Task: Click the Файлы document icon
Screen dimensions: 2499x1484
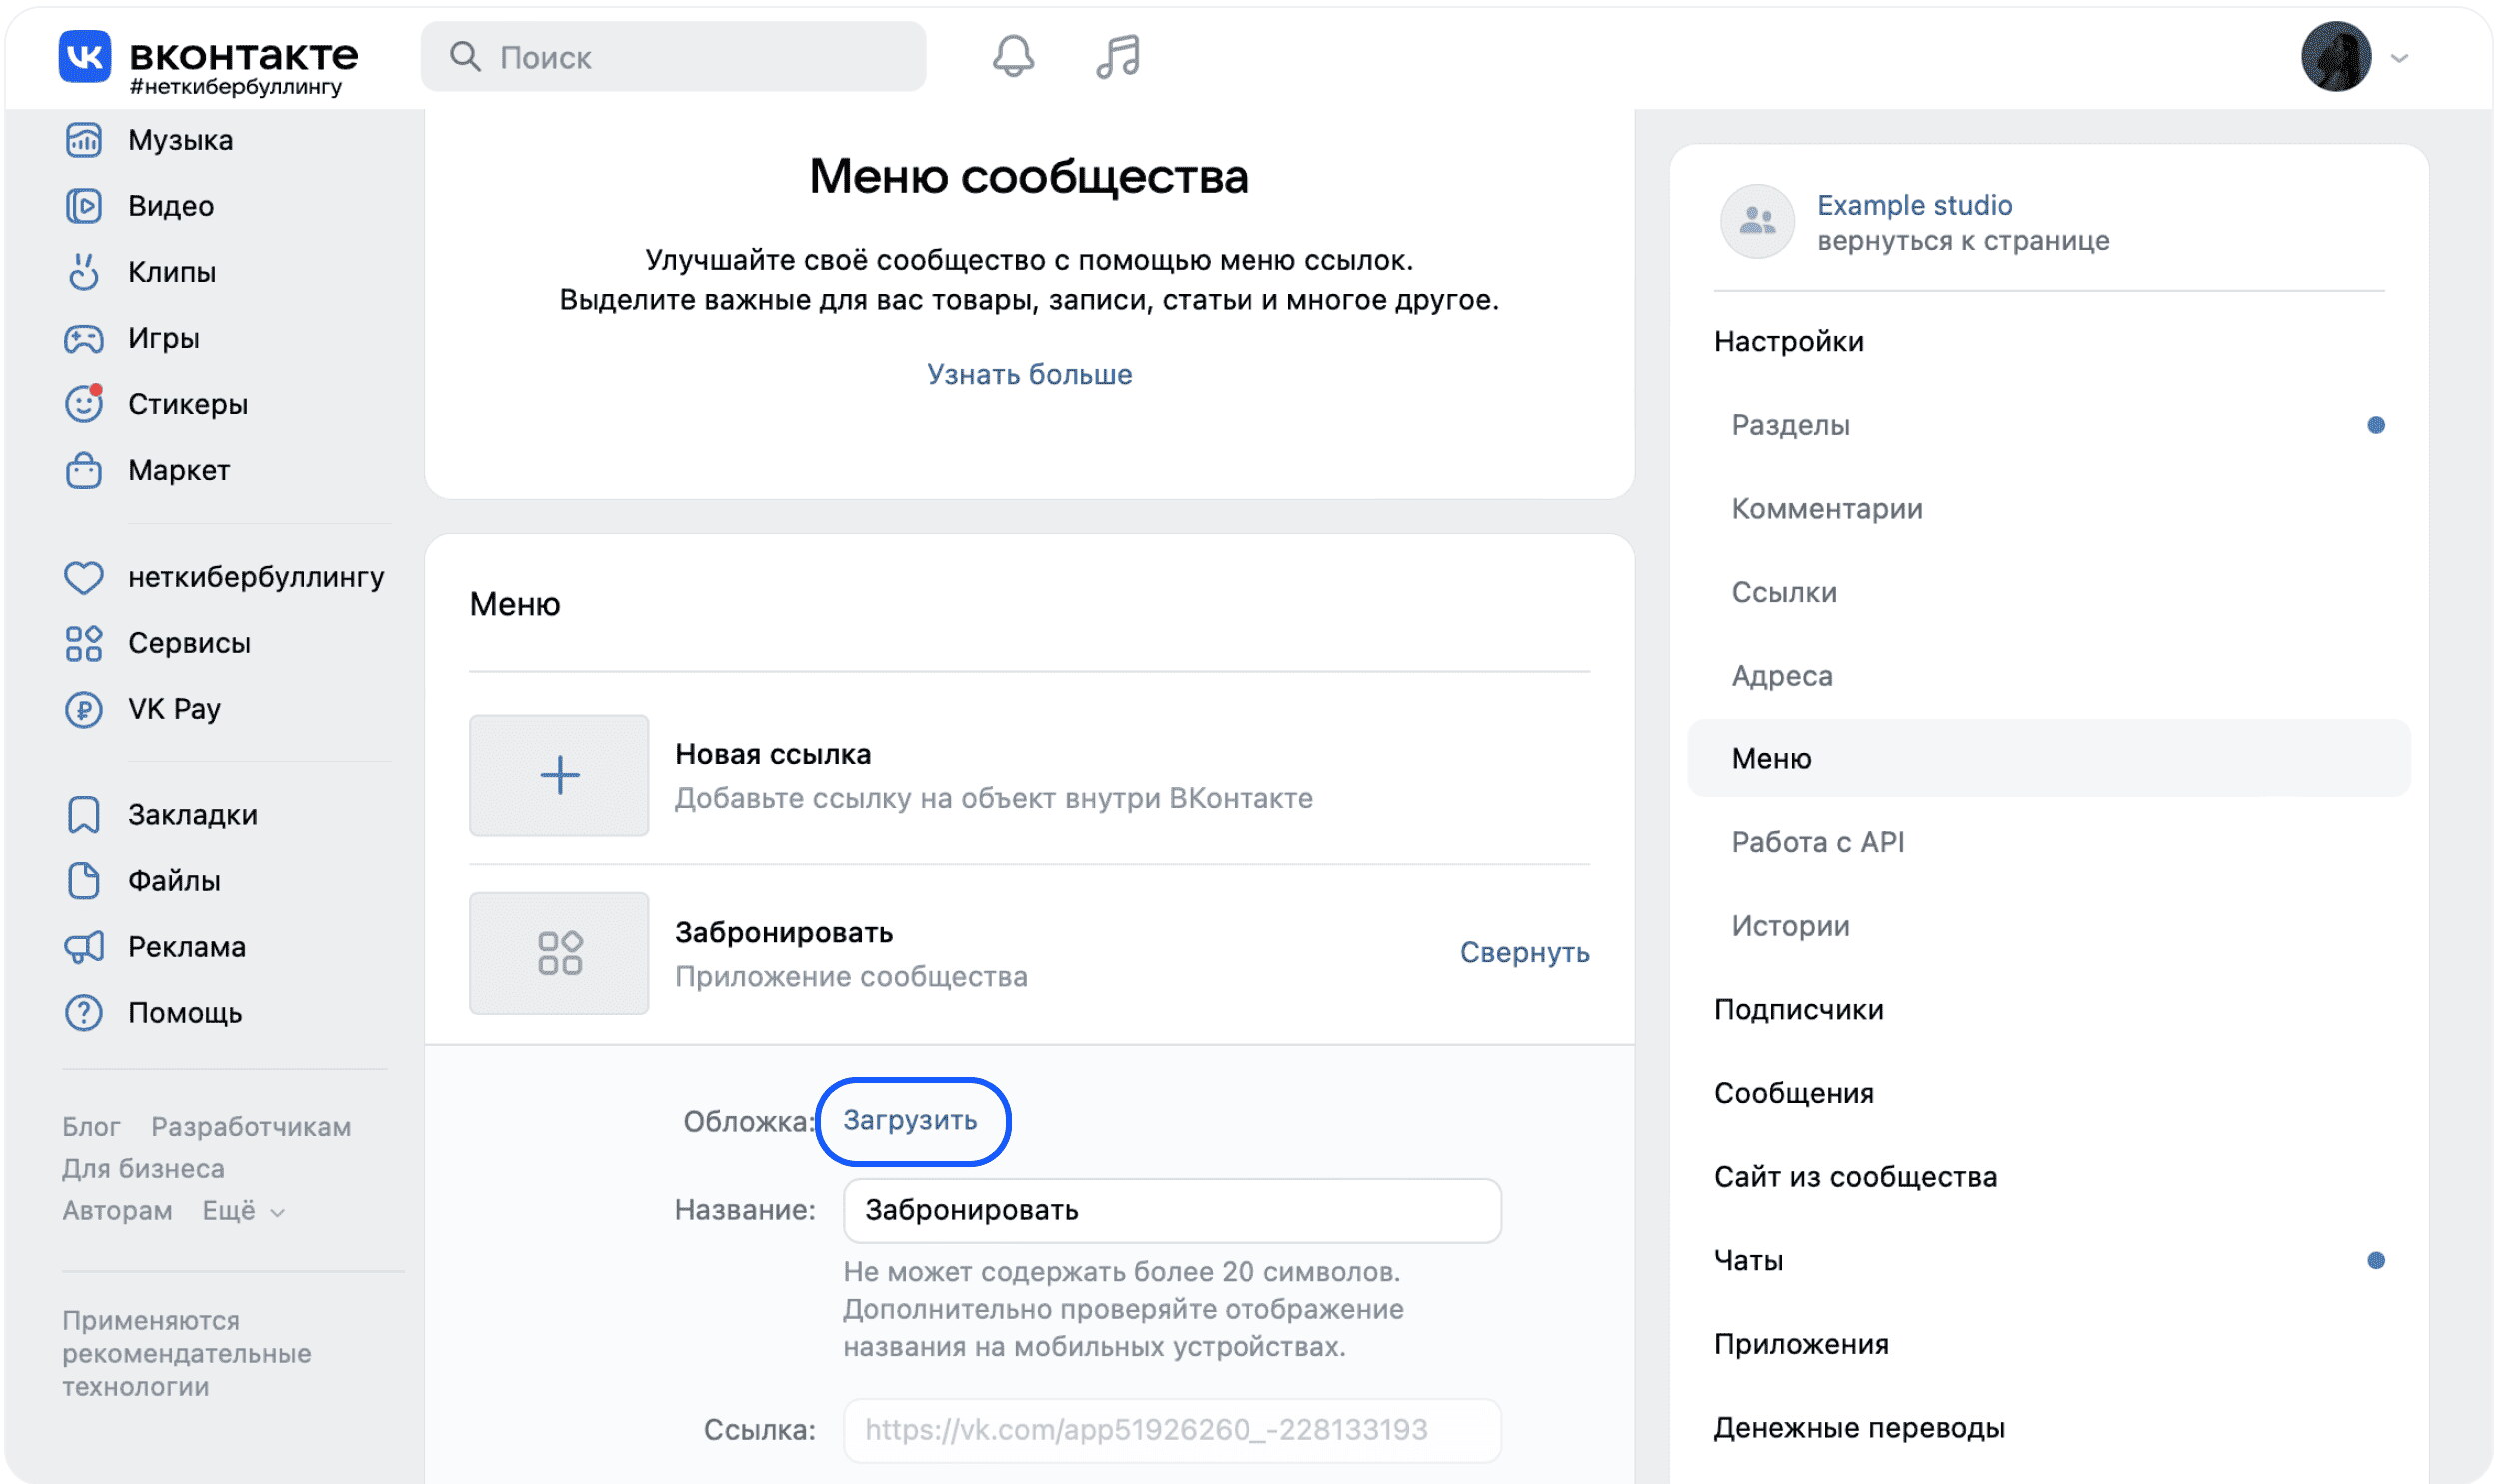Action: click(84, 881)
